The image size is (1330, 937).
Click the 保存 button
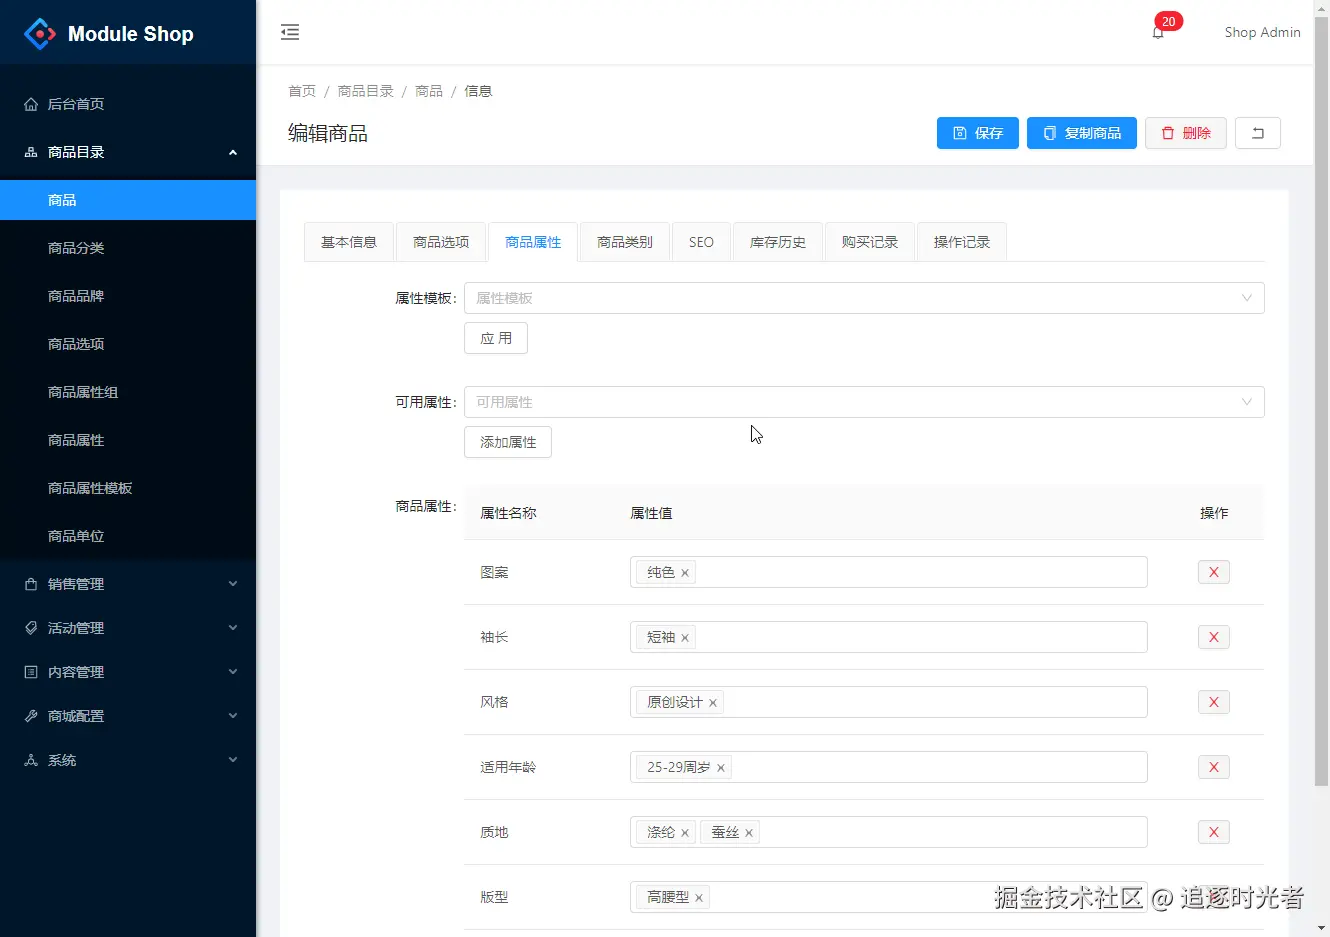point(978,133)
